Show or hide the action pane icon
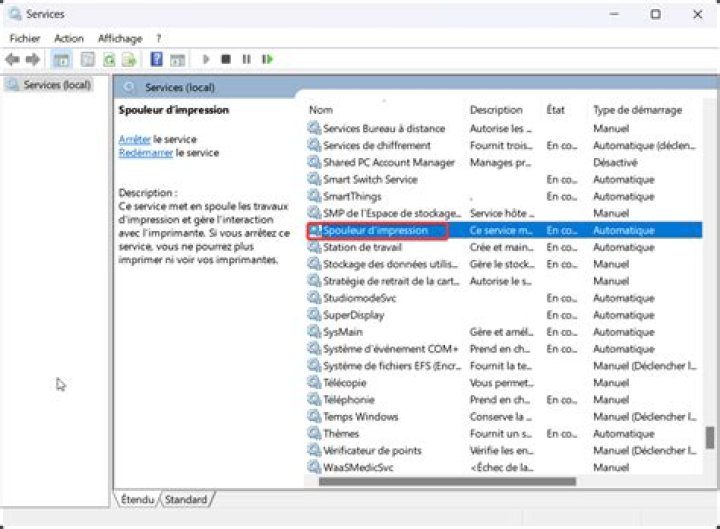720x529 pixels. tap(177, 60)
